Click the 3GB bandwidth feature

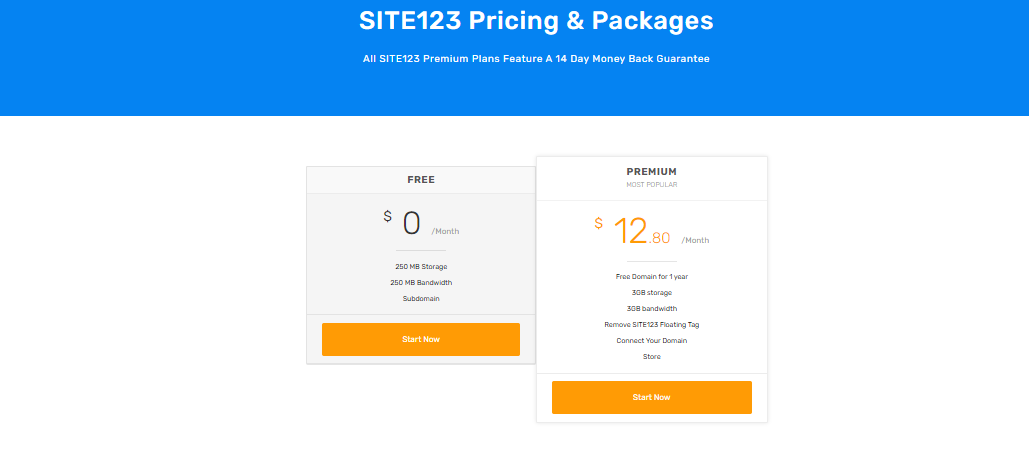point(651,308)
